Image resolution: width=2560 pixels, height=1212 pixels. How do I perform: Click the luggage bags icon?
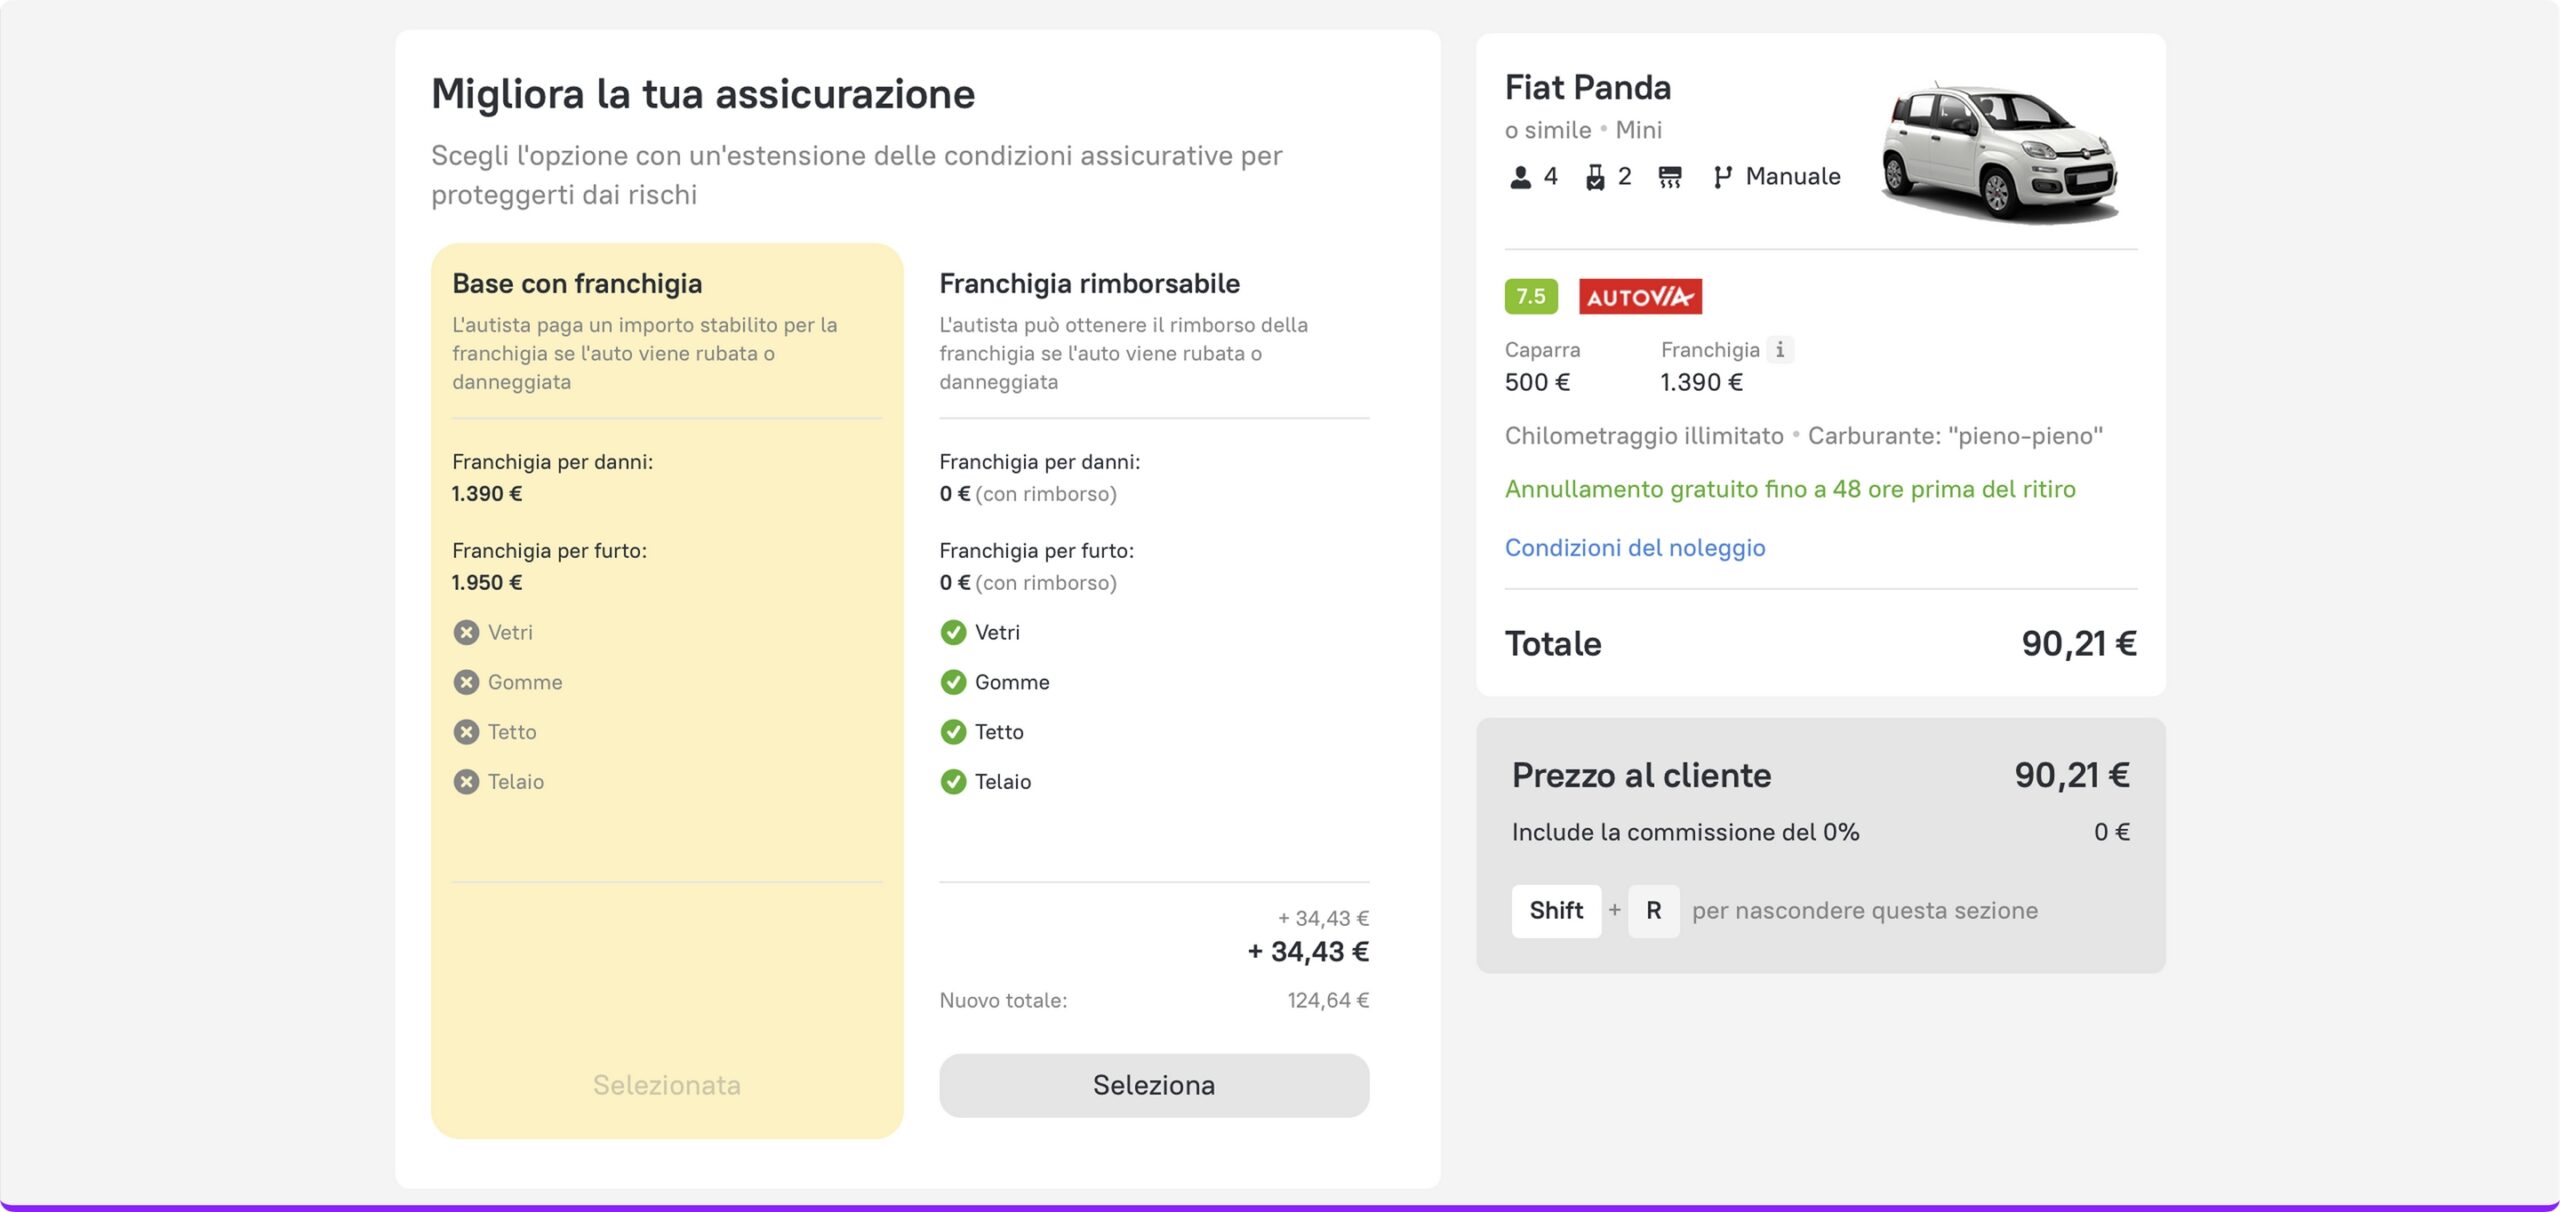pyautogui.click(x=1595, y=177)
